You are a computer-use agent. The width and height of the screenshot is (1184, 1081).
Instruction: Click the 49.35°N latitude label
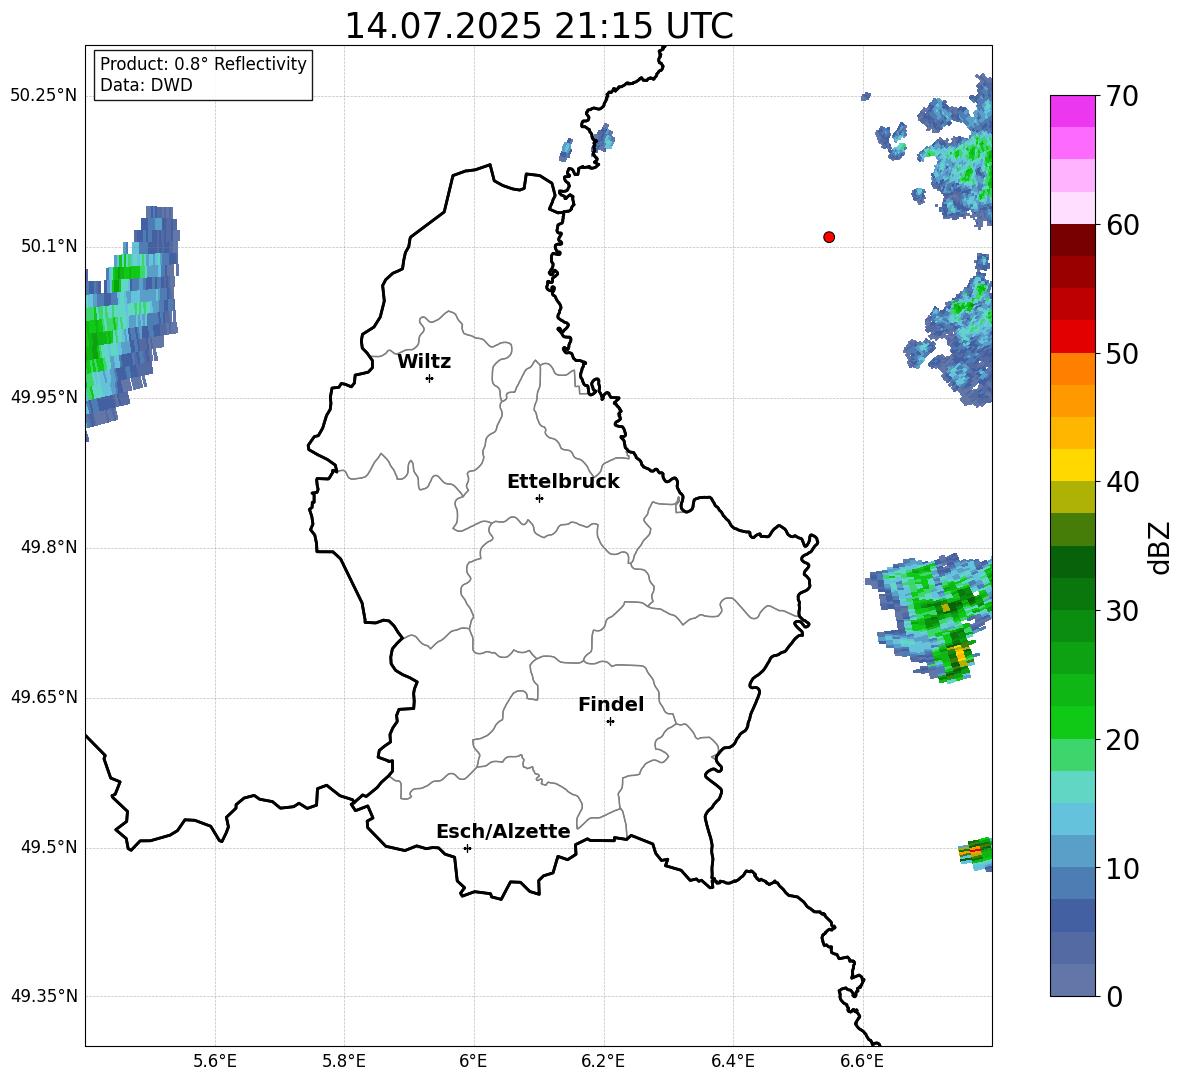pos(43,996)
